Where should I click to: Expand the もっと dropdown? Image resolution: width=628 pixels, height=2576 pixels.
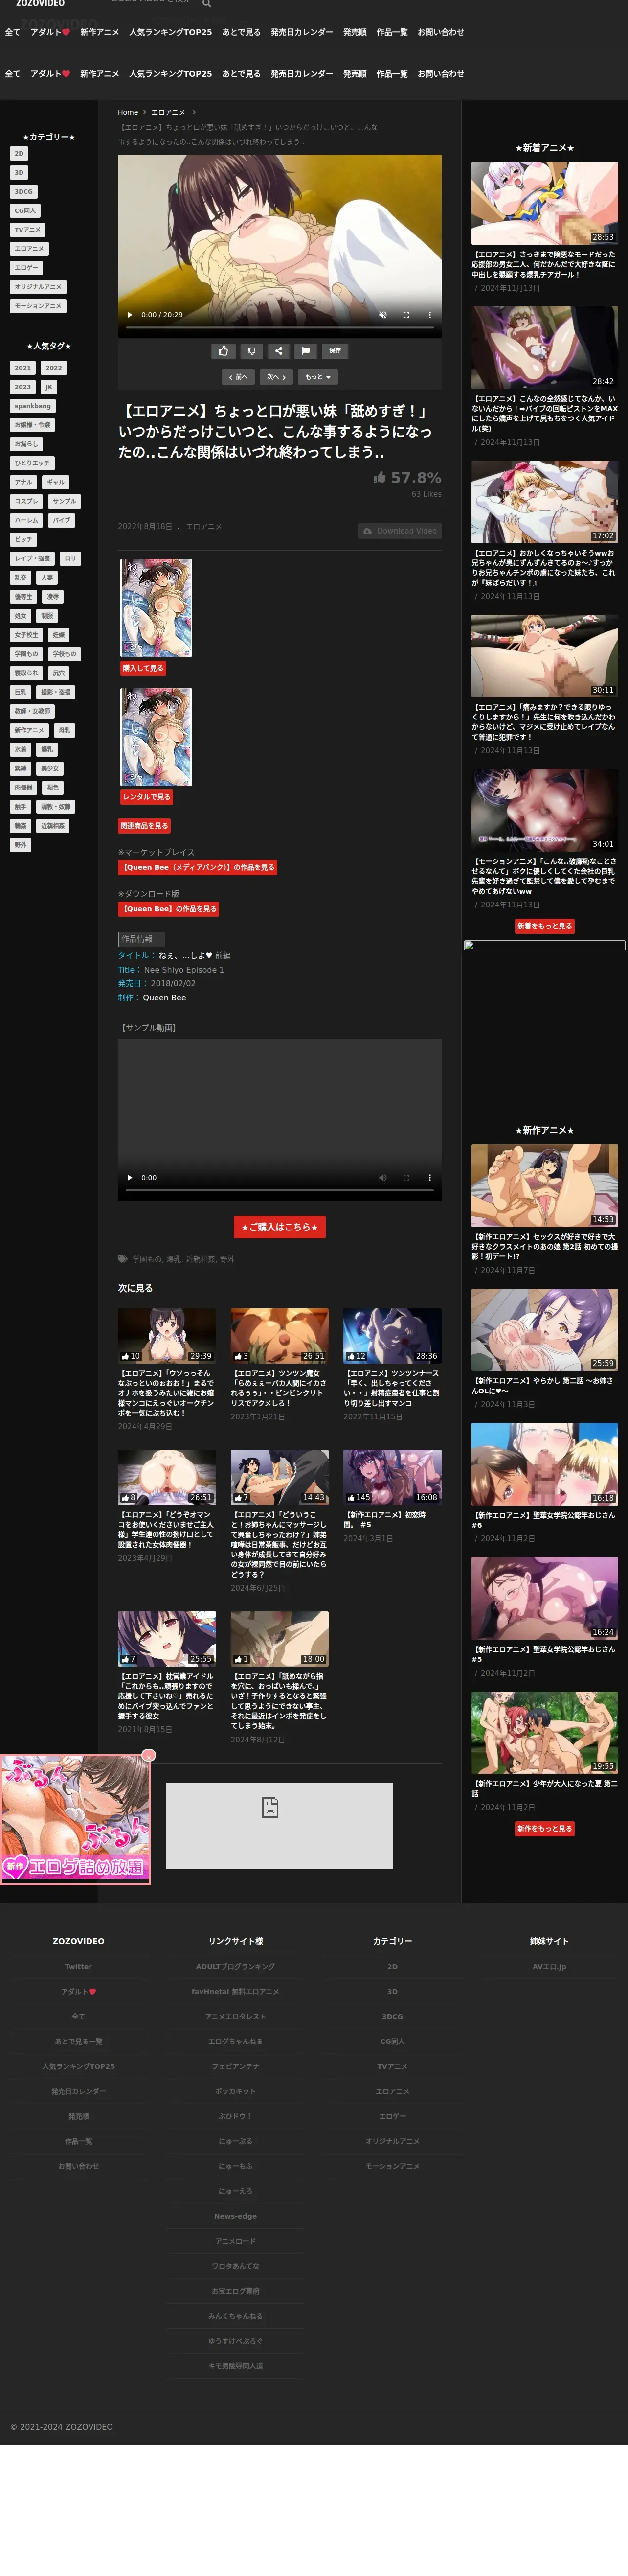coord(318,377)
